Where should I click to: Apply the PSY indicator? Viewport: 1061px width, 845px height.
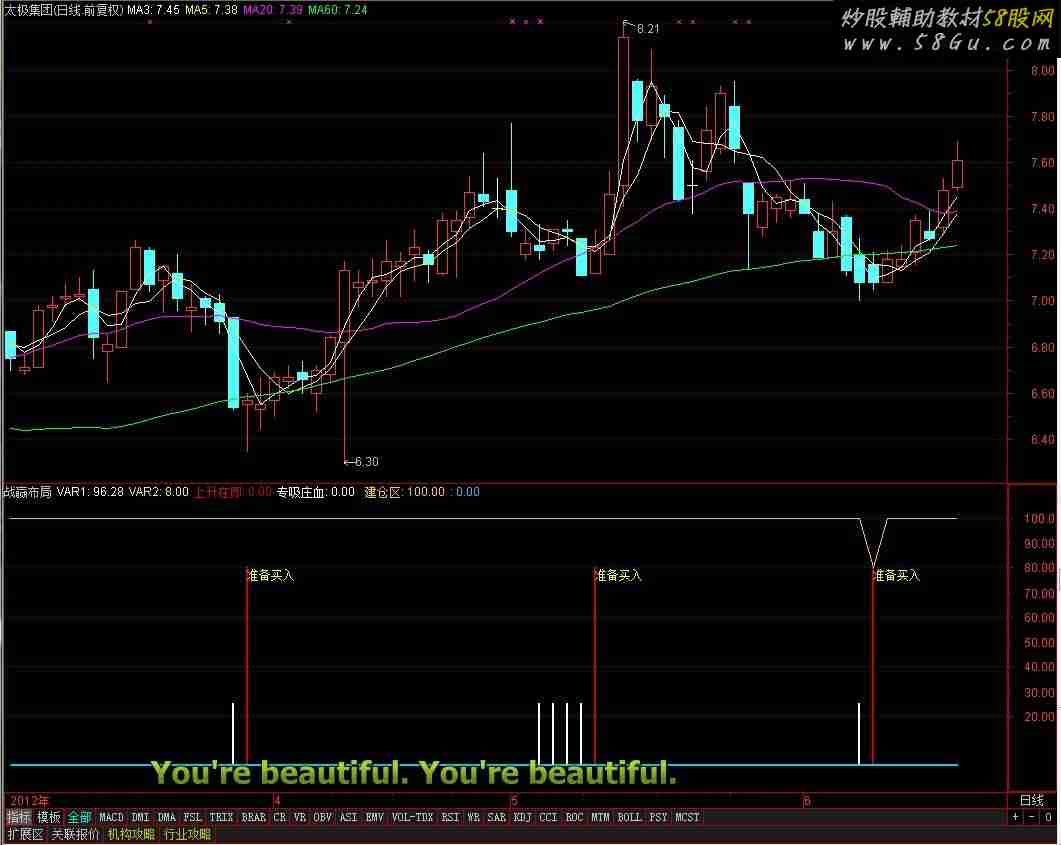[x=658, y=817]
